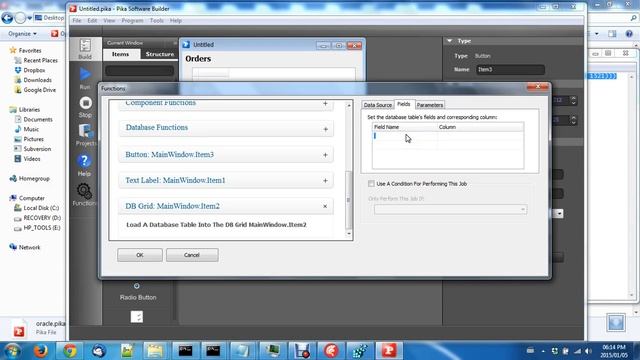Switch to Fields tab
The image size is (640, 360).
(404, 104)
